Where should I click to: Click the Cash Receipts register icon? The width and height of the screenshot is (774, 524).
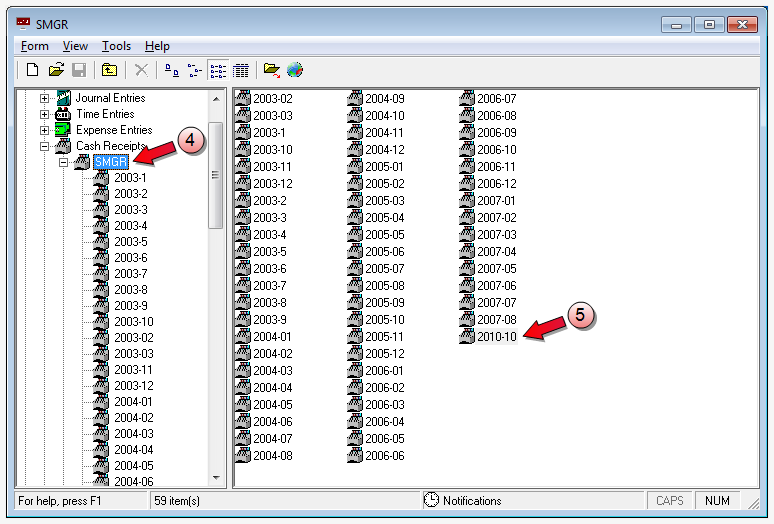(x=63, y=146)
